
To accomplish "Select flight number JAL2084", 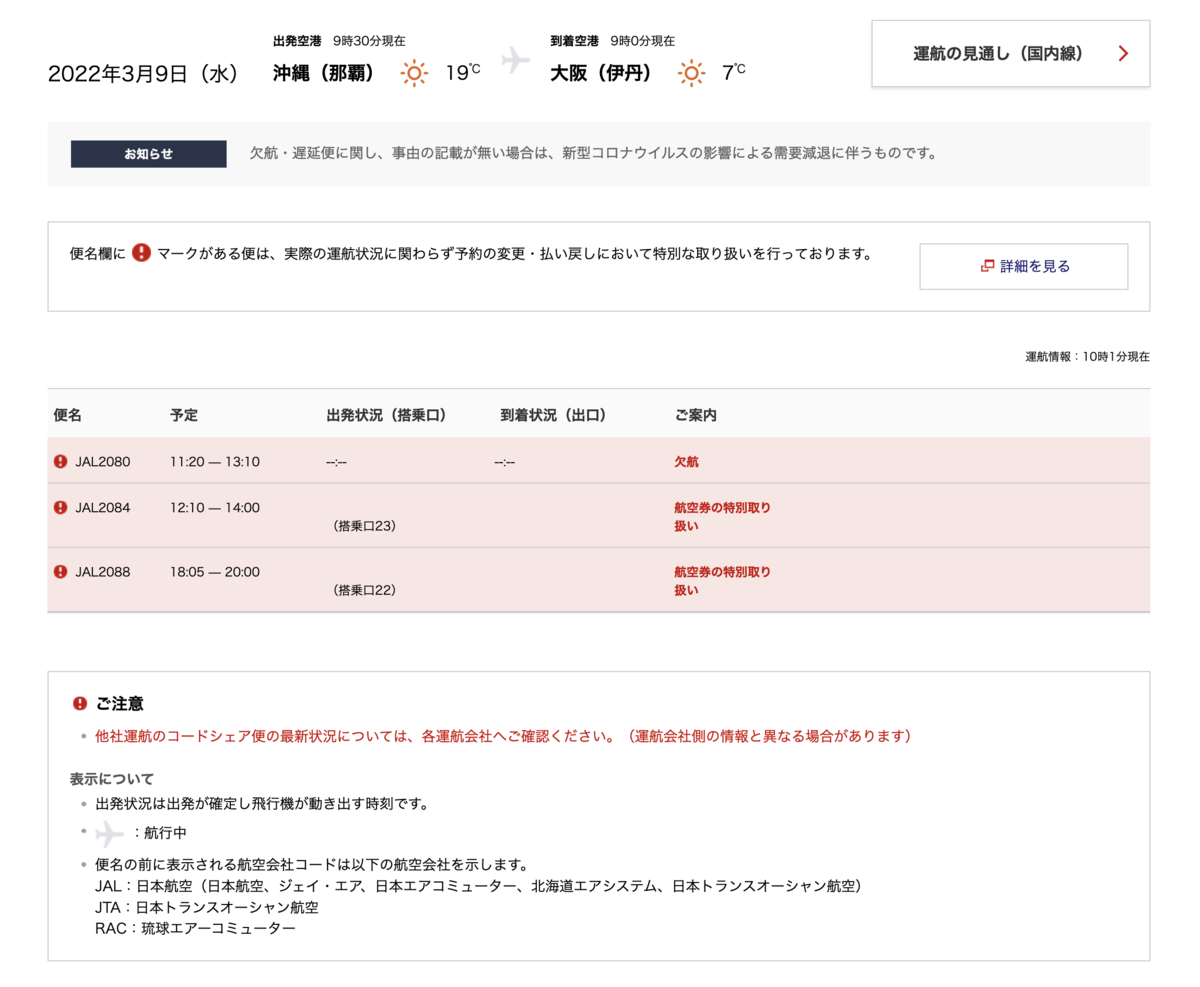I will [x=103, y=508].
